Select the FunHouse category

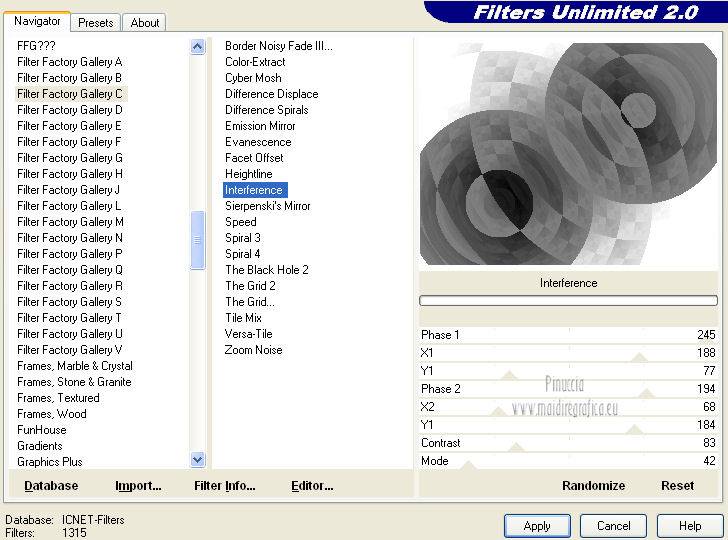[42, 430]
